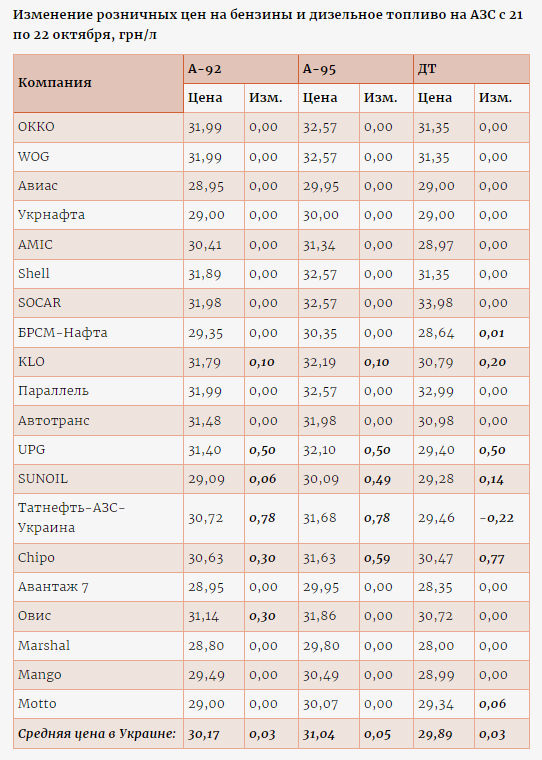Image resolution: width=542 pixels, height=760 pixels.
Task: Click БРСМ-Нафта diesel change value 0,01
Action: coord(492,333)
